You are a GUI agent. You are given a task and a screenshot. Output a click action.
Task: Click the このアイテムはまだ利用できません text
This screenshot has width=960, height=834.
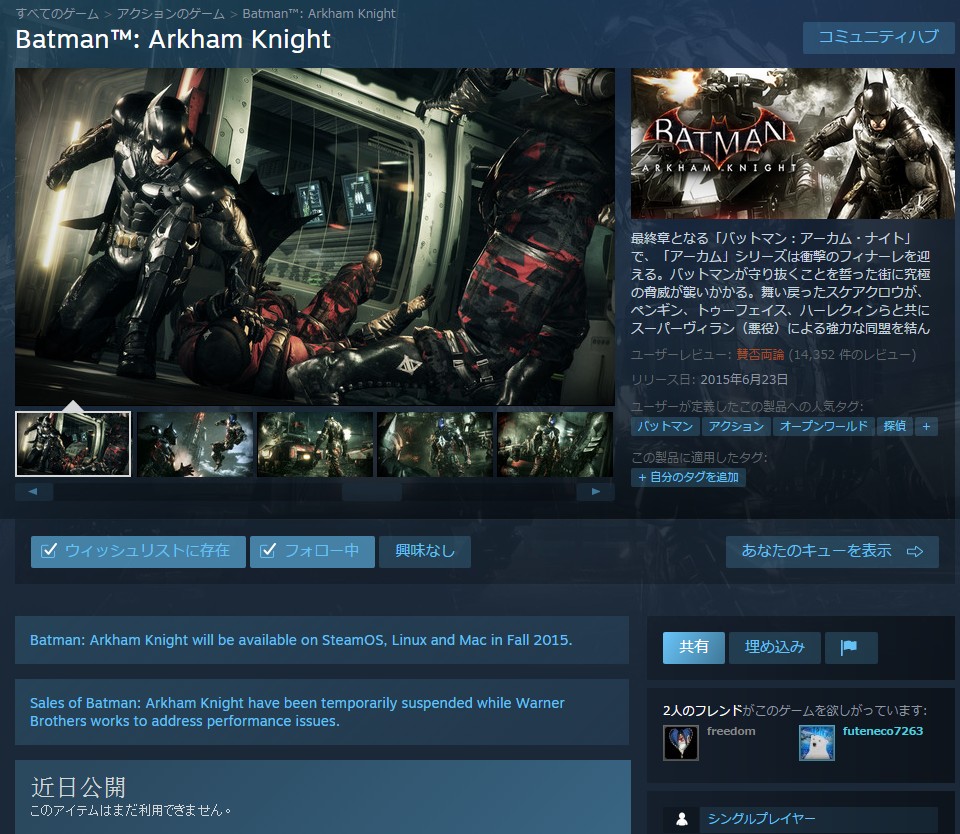(x=130, y=810)
